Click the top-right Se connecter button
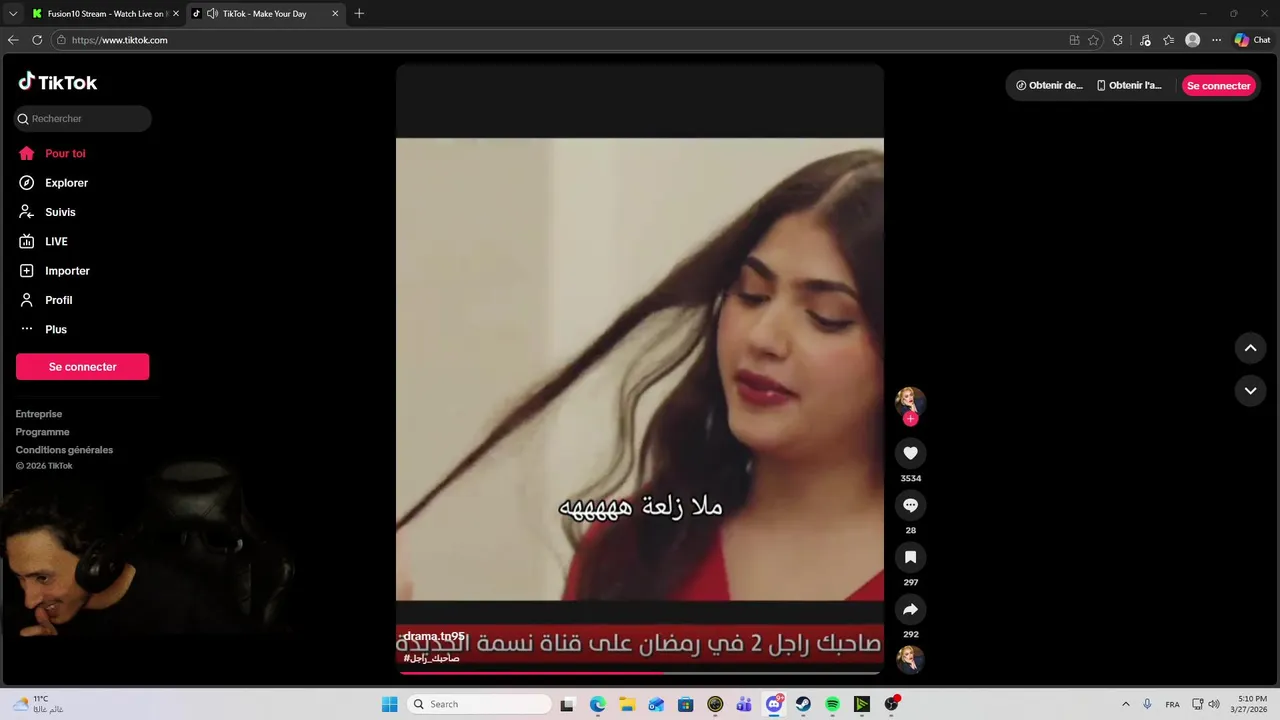The image size is (1280, 720). 1219,85
